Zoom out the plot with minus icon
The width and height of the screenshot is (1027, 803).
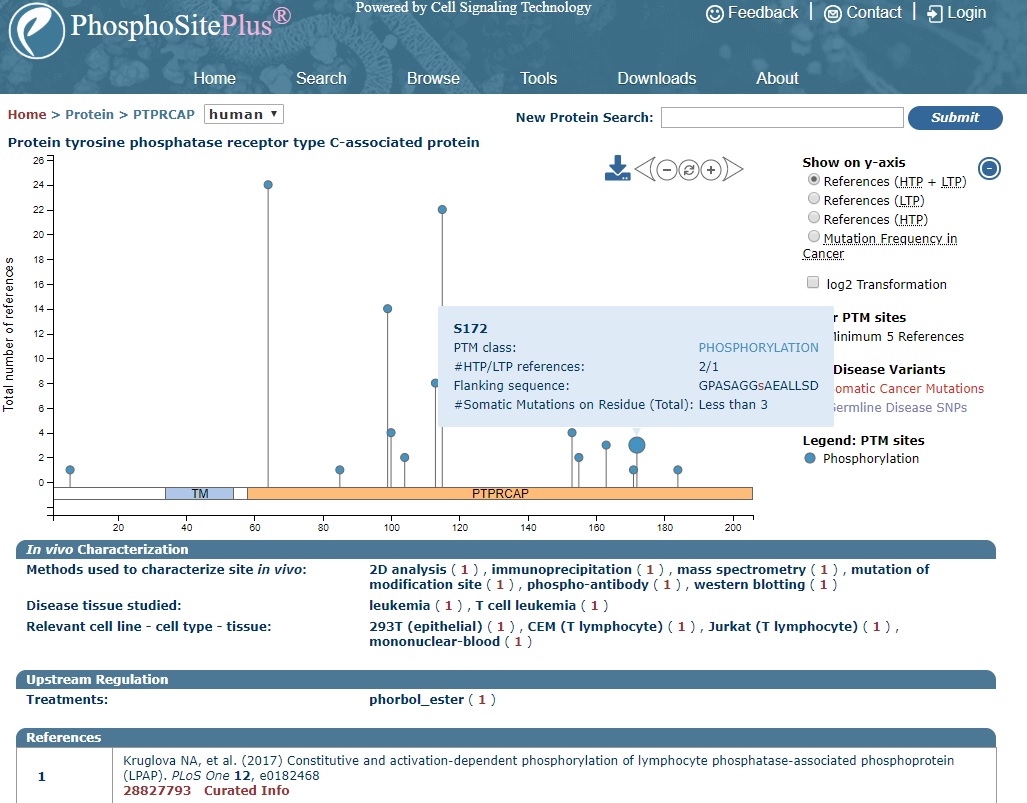[x=666, y=170]
